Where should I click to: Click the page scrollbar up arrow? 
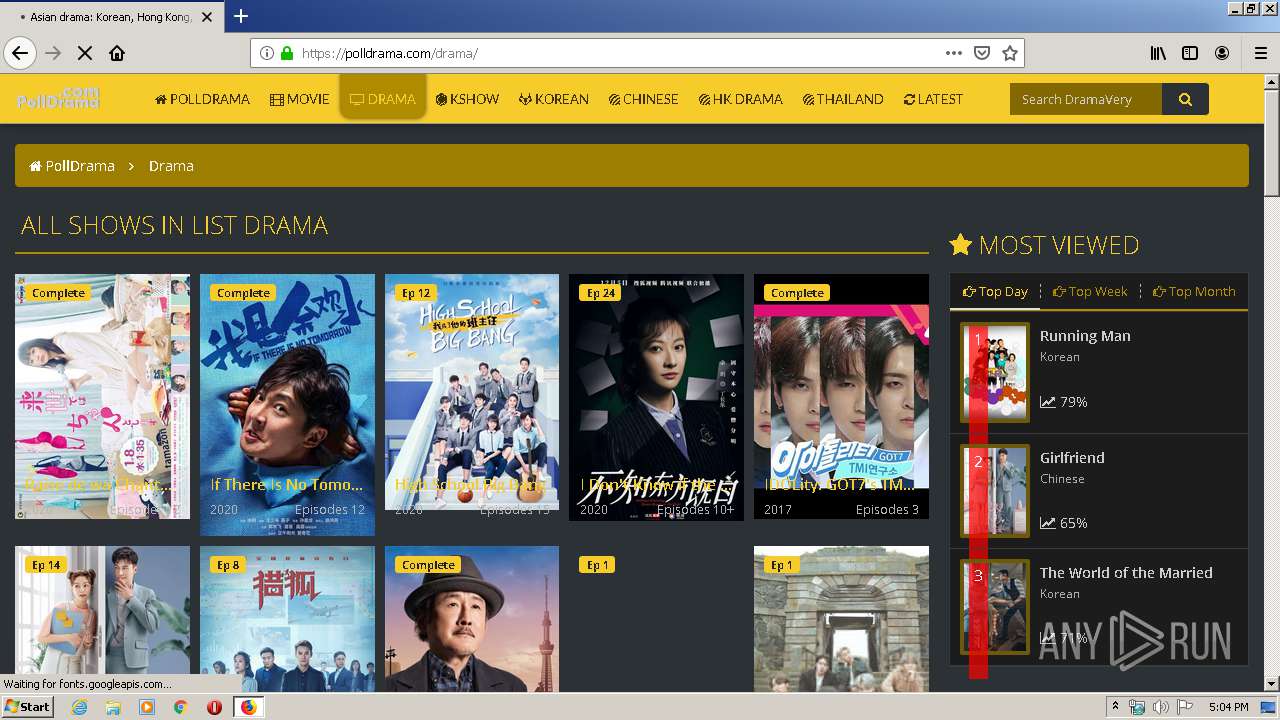[1271, 84]
